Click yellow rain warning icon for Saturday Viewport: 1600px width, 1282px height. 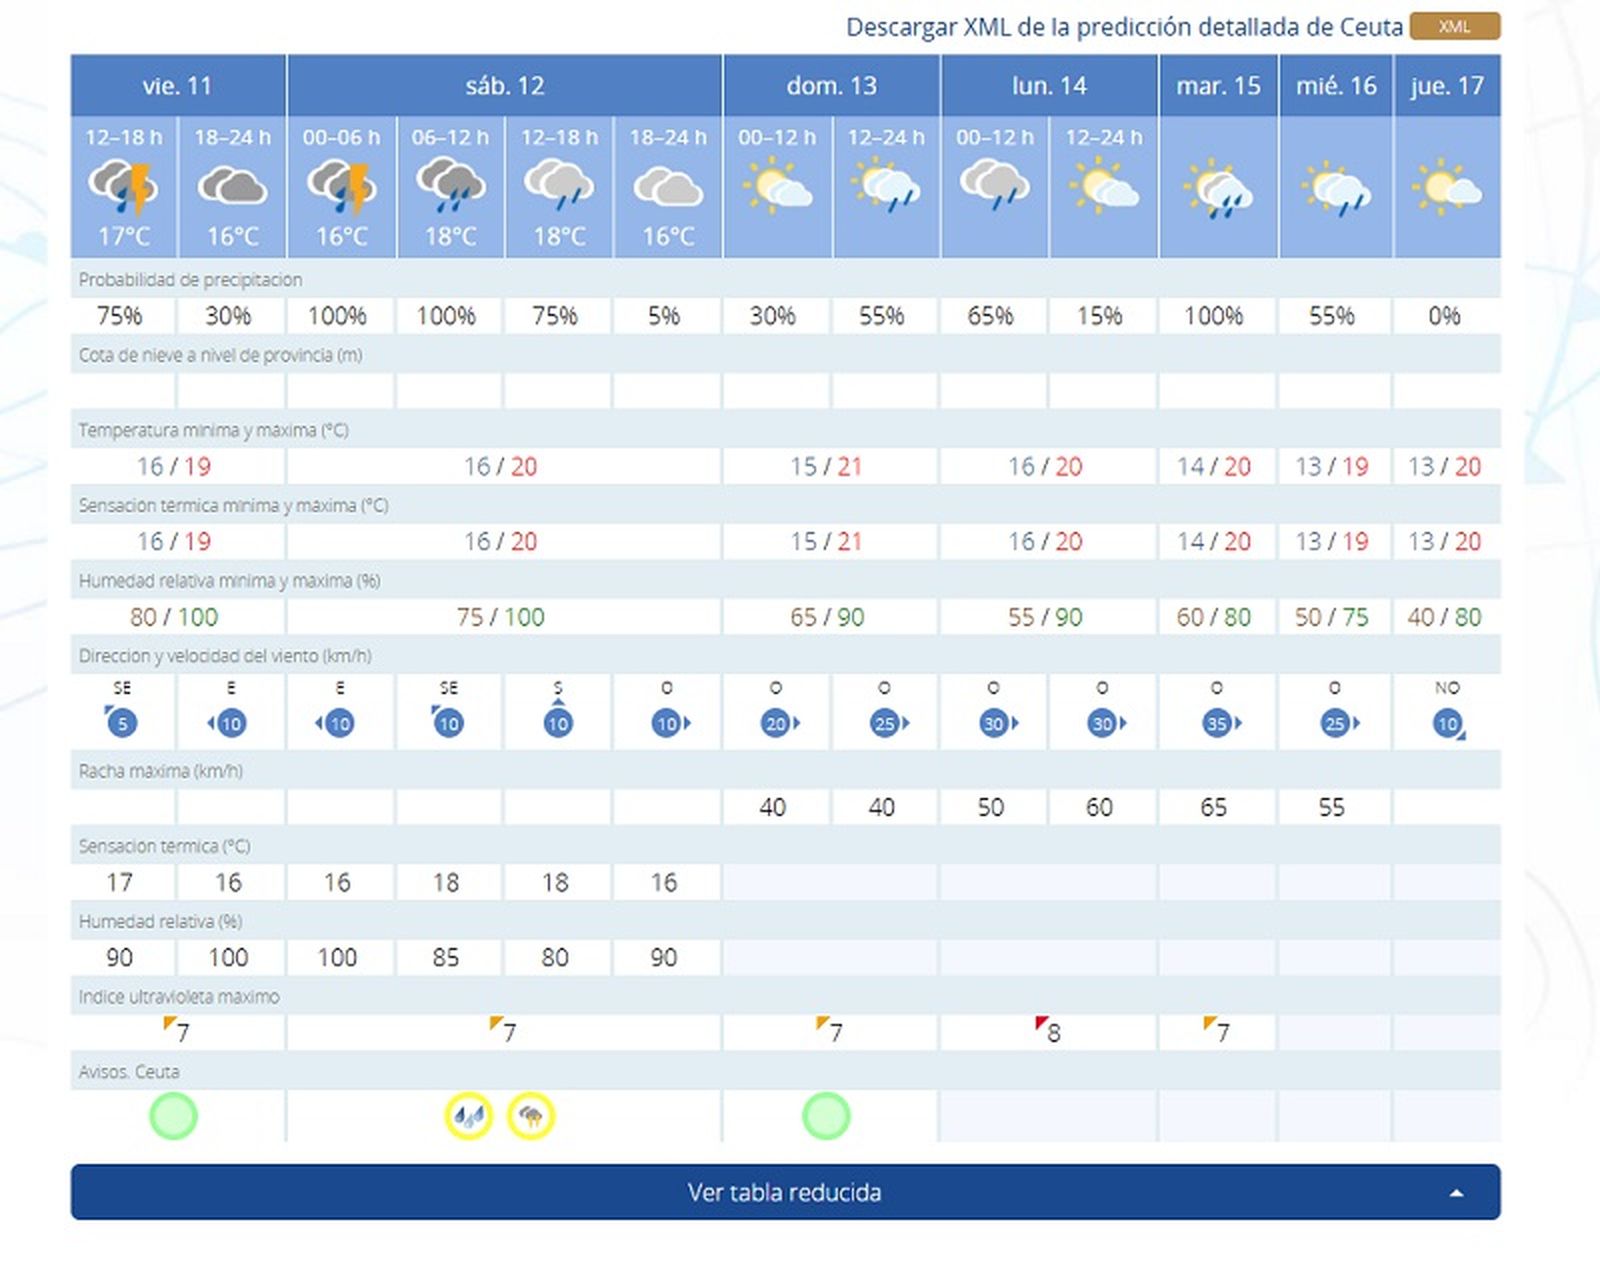(x=469, y=1116)
